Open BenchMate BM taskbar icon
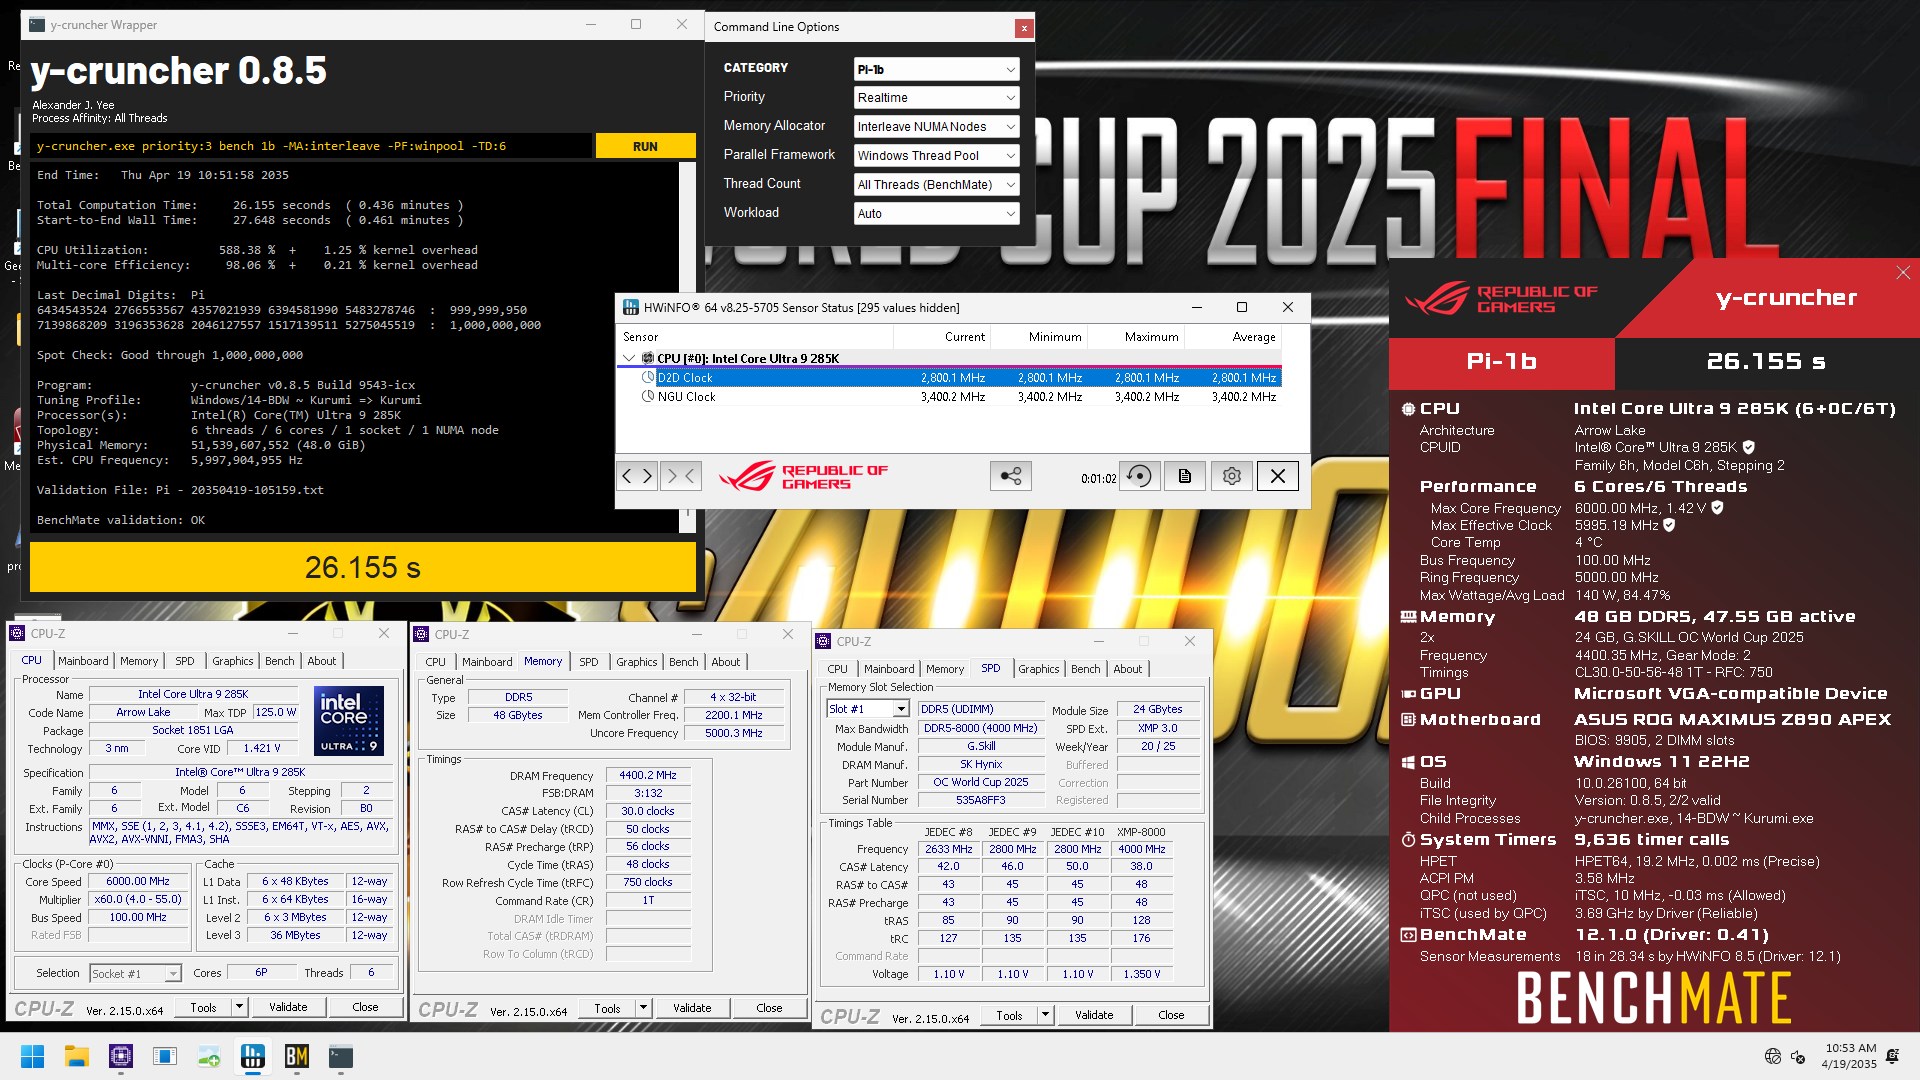Image resolution: width=1920 pixels, height=1080 pixels. [297, 1056]
